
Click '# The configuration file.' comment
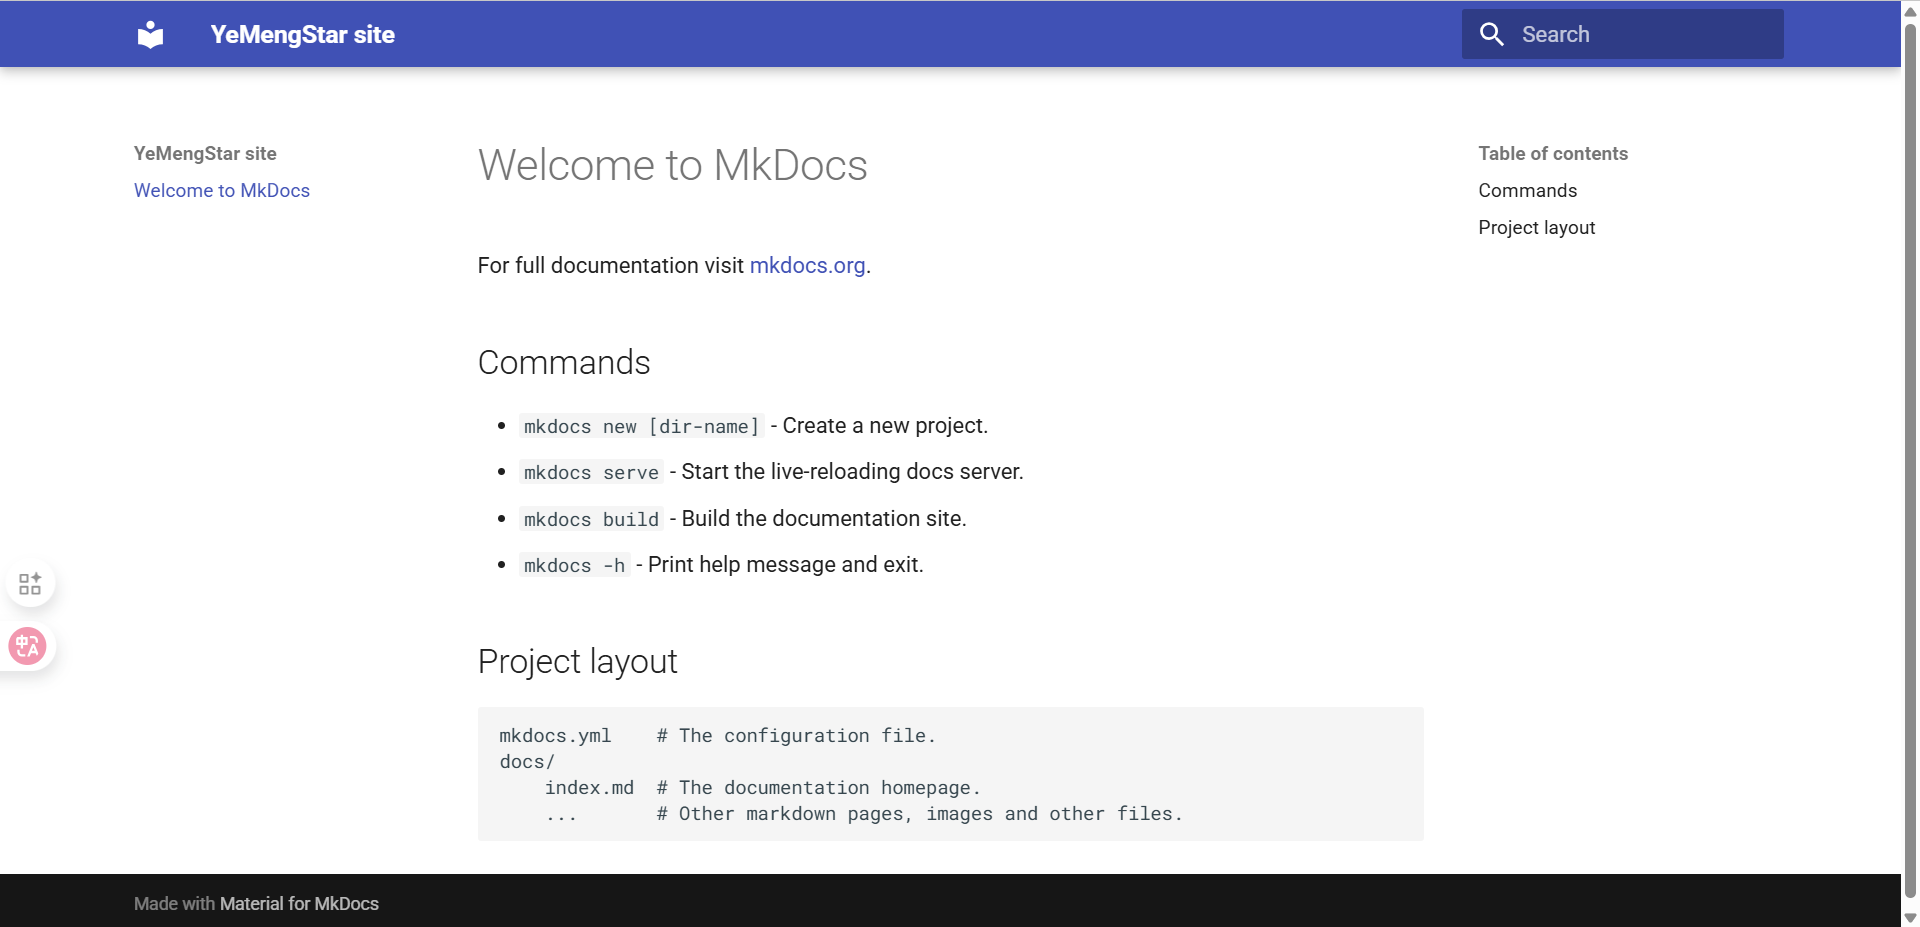[x=796, y=736]
